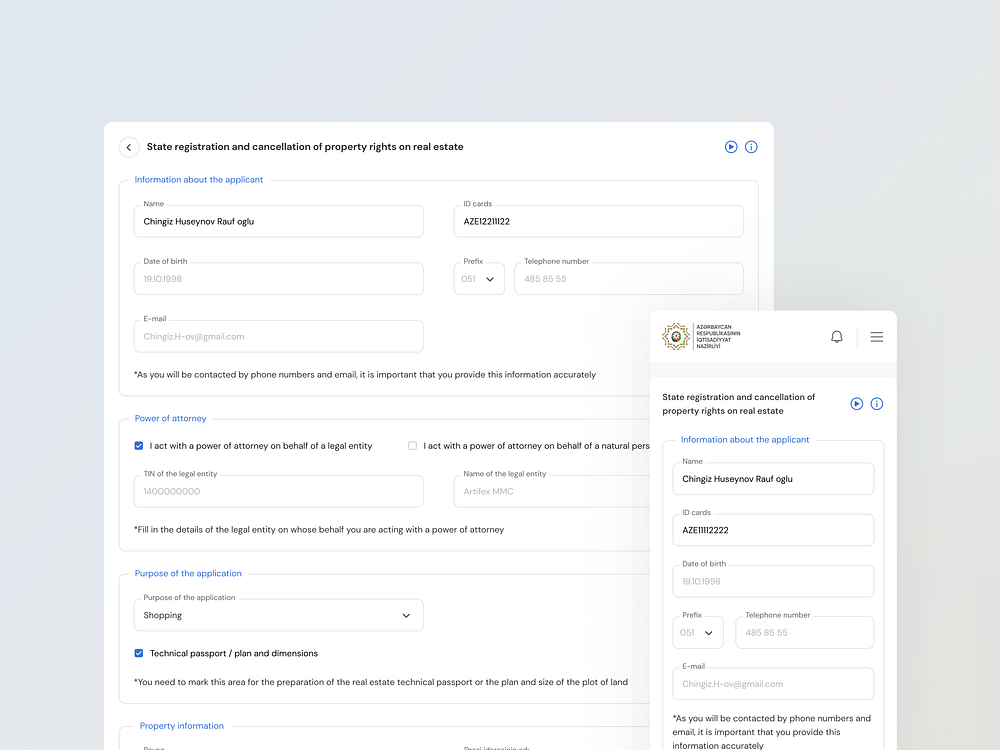Click the play video icon in desktop header
Screen dimensions: 1000x750
click(731, 147)
